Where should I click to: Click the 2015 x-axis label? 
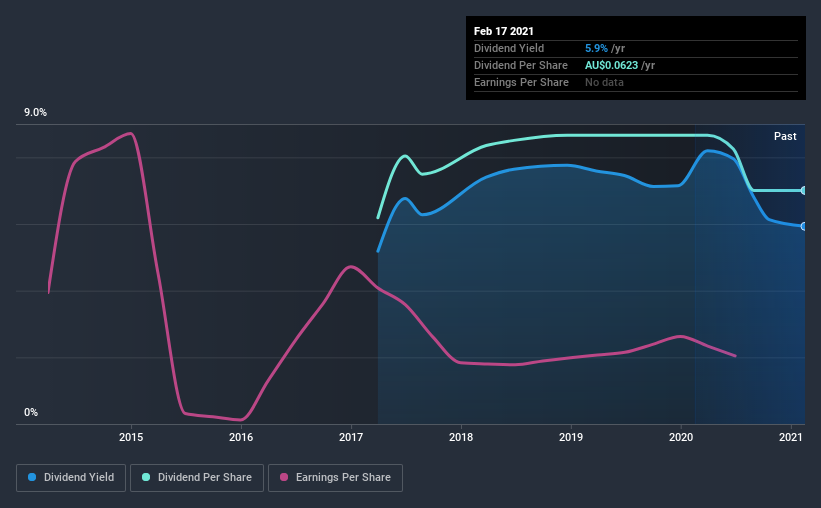point(131,437)
